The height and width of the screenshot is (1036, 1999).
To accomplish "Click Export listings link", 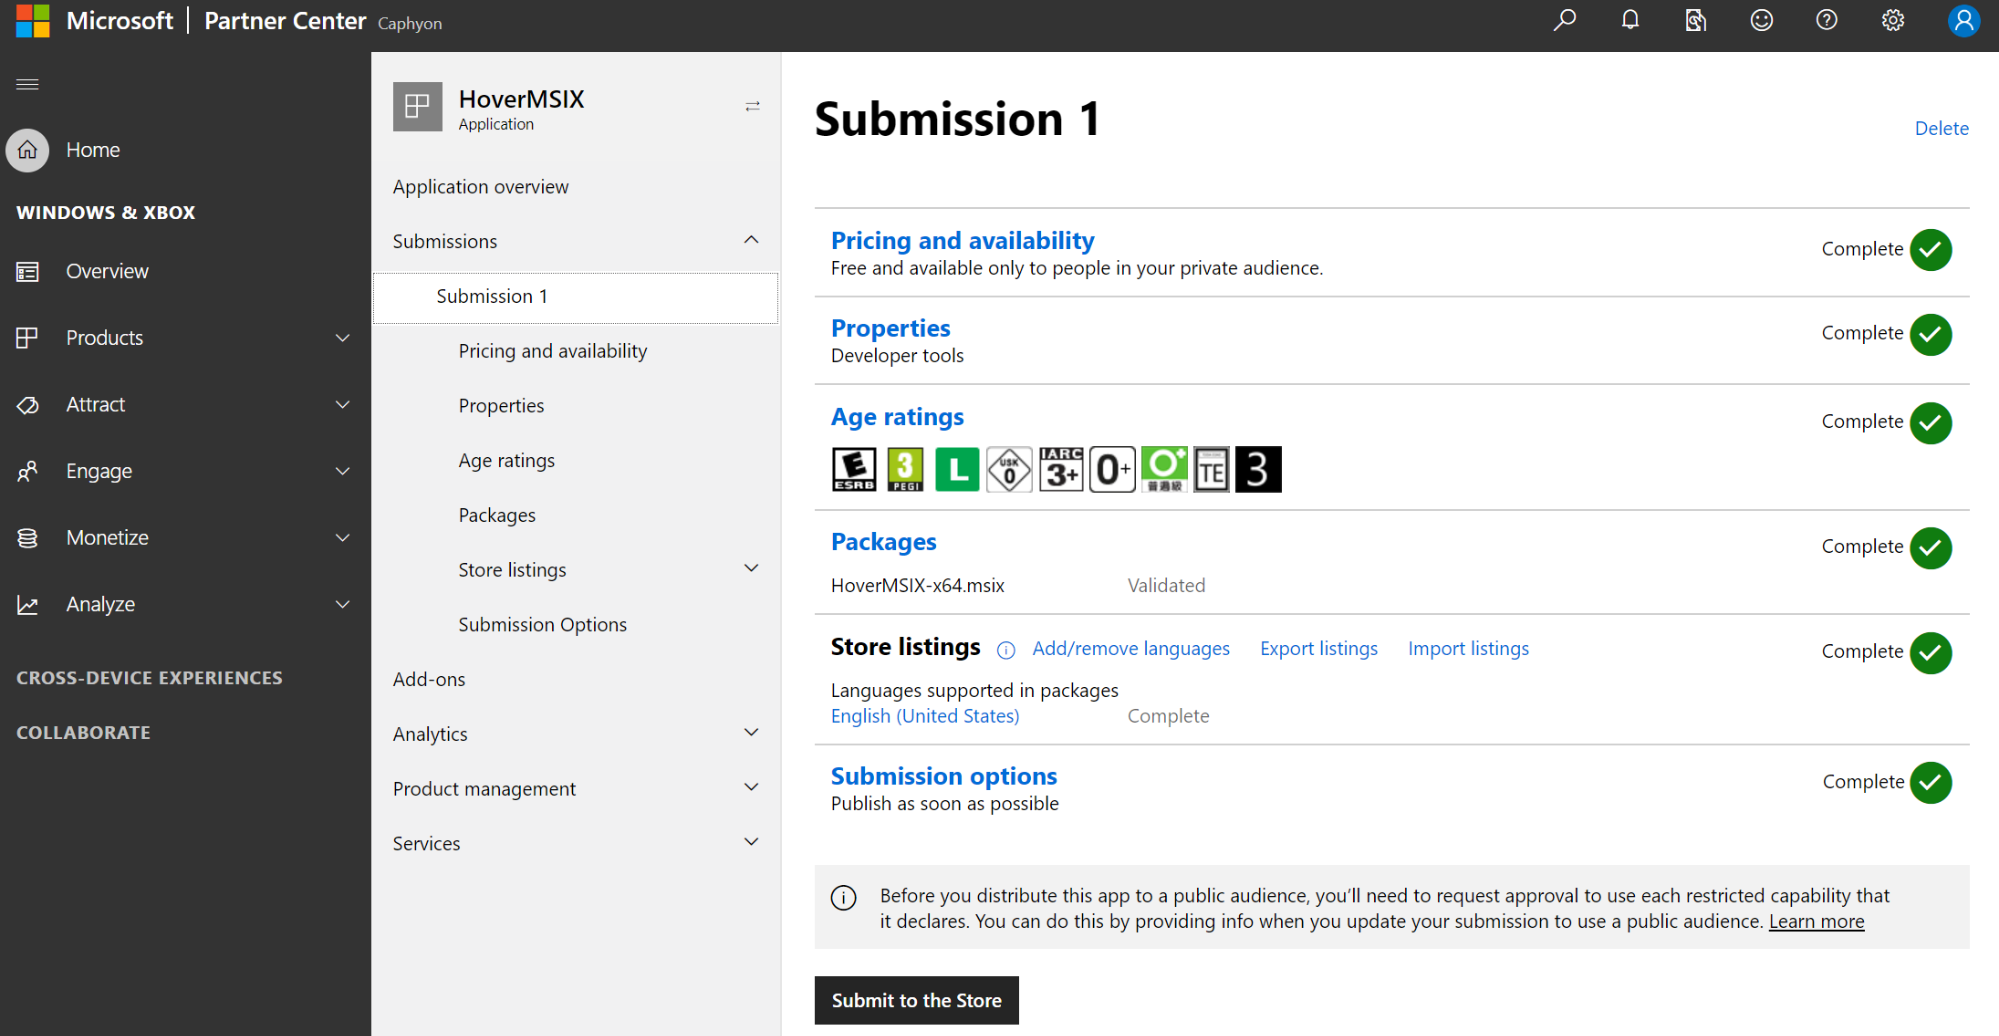I will tap(1319, 649).
